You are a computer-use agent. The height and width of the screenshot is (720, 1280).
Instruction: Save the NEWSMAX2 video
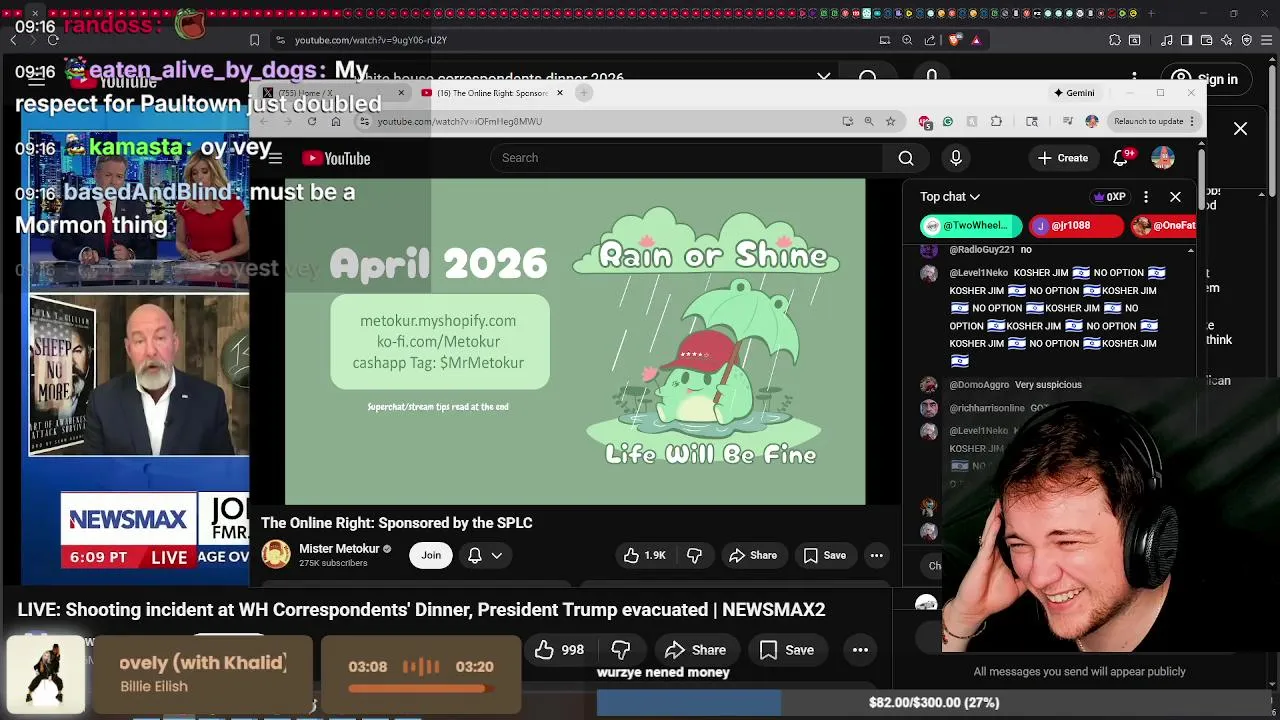click(787, 650)
